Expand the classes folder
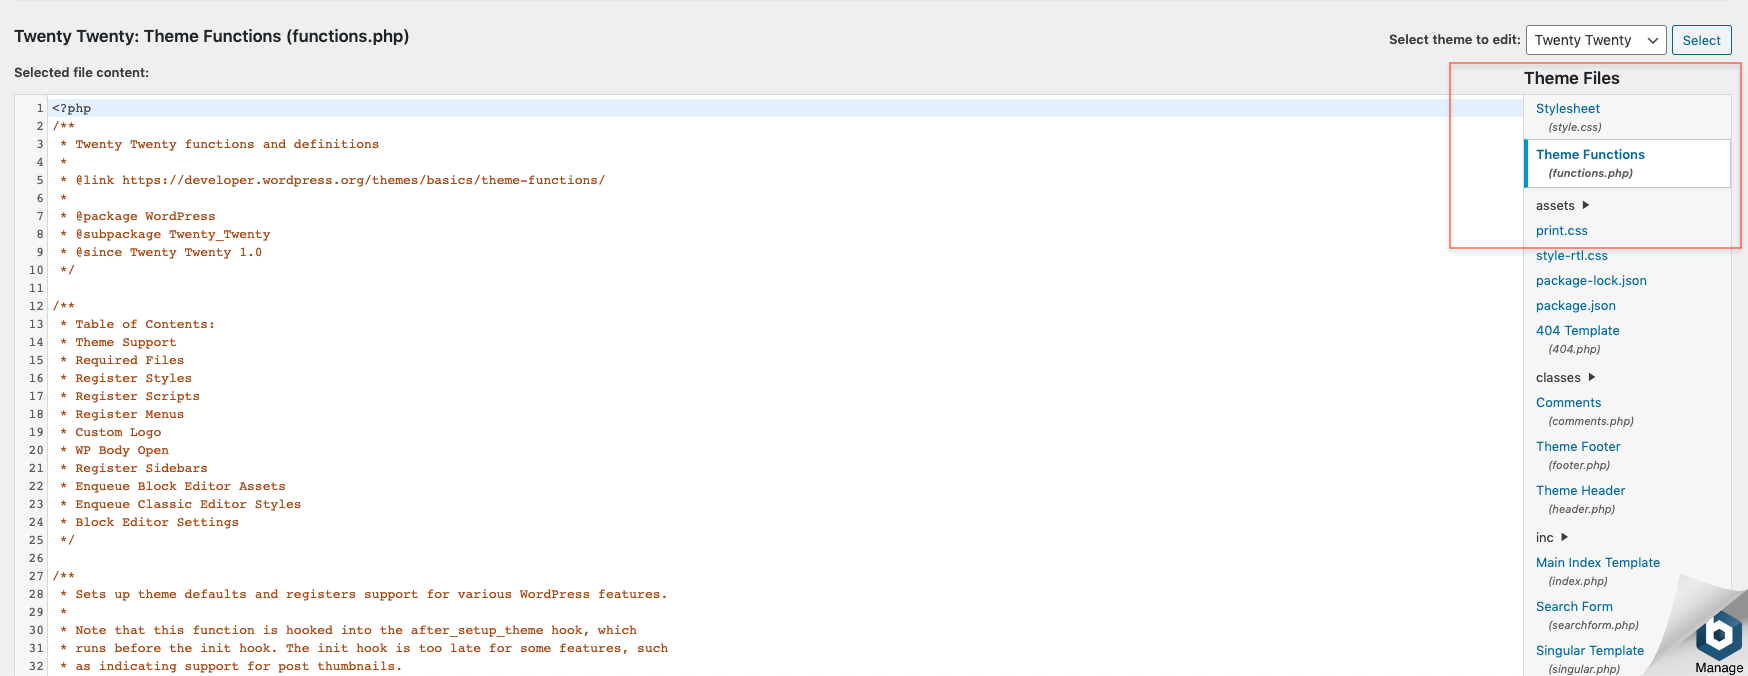This screenshot has width=1748, height=676. coord(1565,378)
